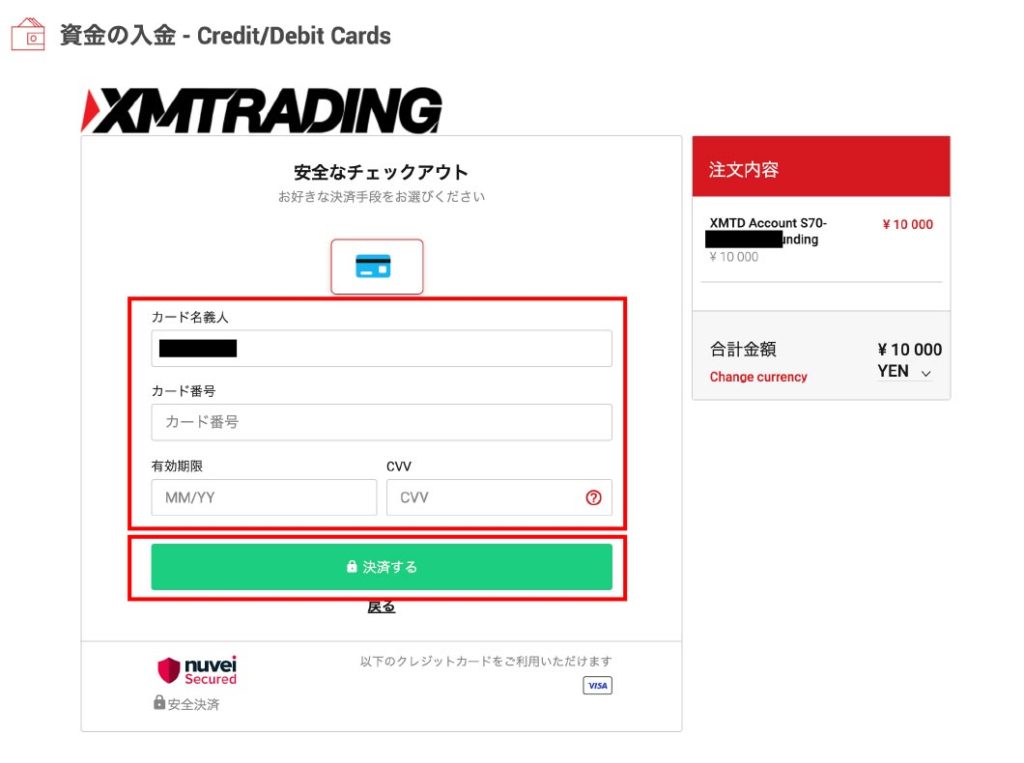Open the CVV help question mark

tap(593, 497)
